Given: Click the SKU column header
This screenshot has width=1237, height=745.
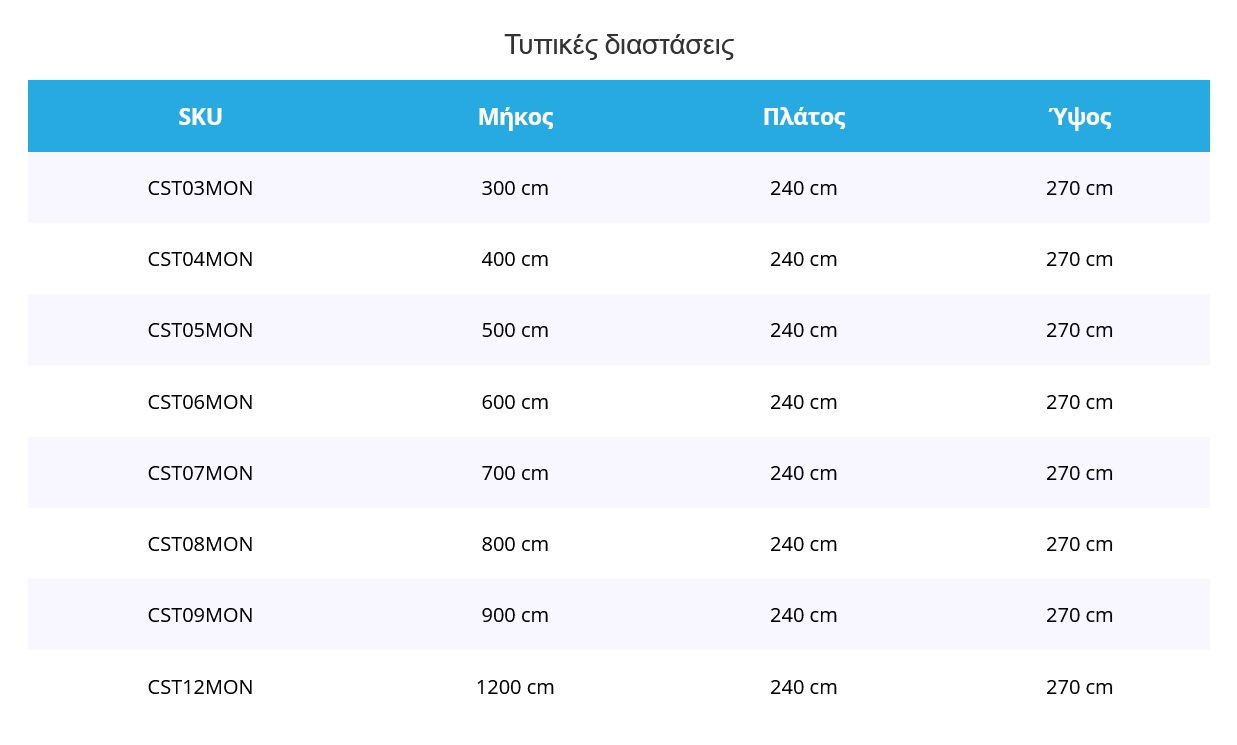Looking at the screenshot, I should pos(200,117).
